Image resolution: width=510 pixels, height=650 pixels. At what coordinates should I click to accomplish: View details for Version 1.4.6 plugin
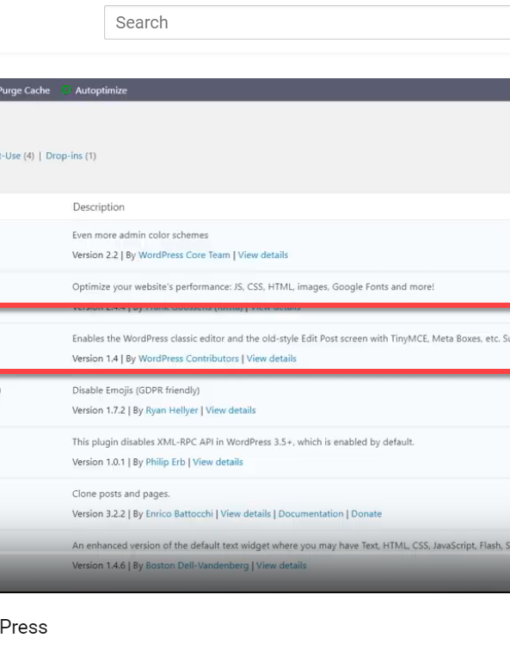click(281, 566)
